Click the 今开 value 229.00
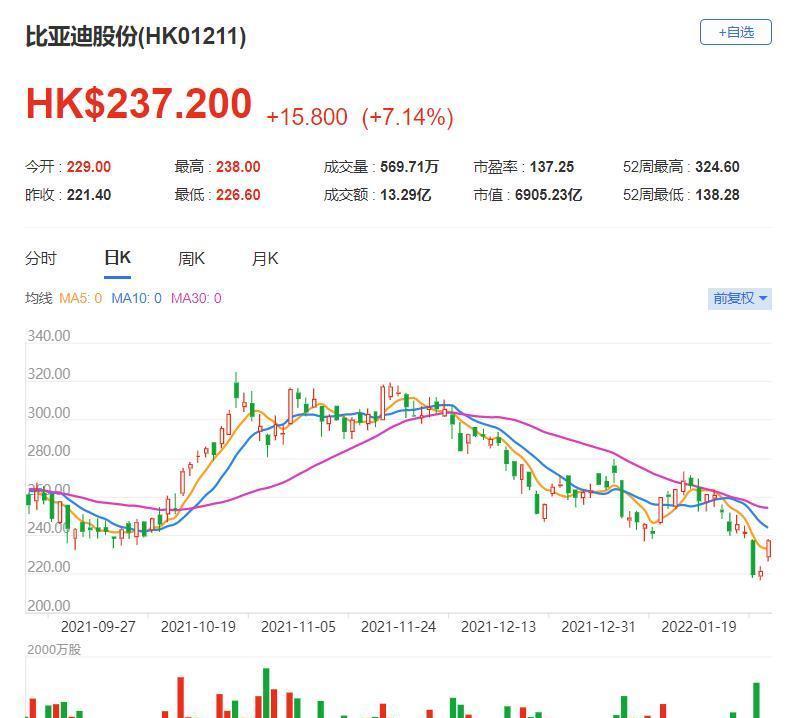The image size is (792, 718). tap(89, 167)
